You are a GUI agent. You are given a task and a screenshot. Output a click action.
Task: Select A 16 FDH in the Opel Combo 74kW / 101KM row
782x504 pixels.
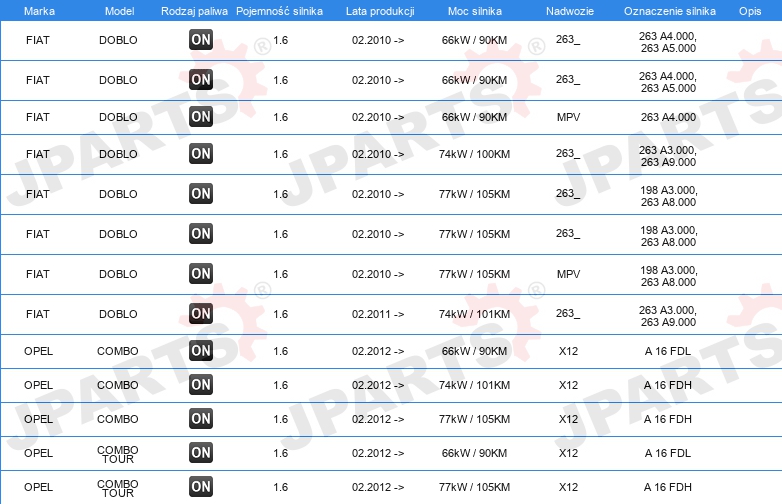(x=668, y=385)
